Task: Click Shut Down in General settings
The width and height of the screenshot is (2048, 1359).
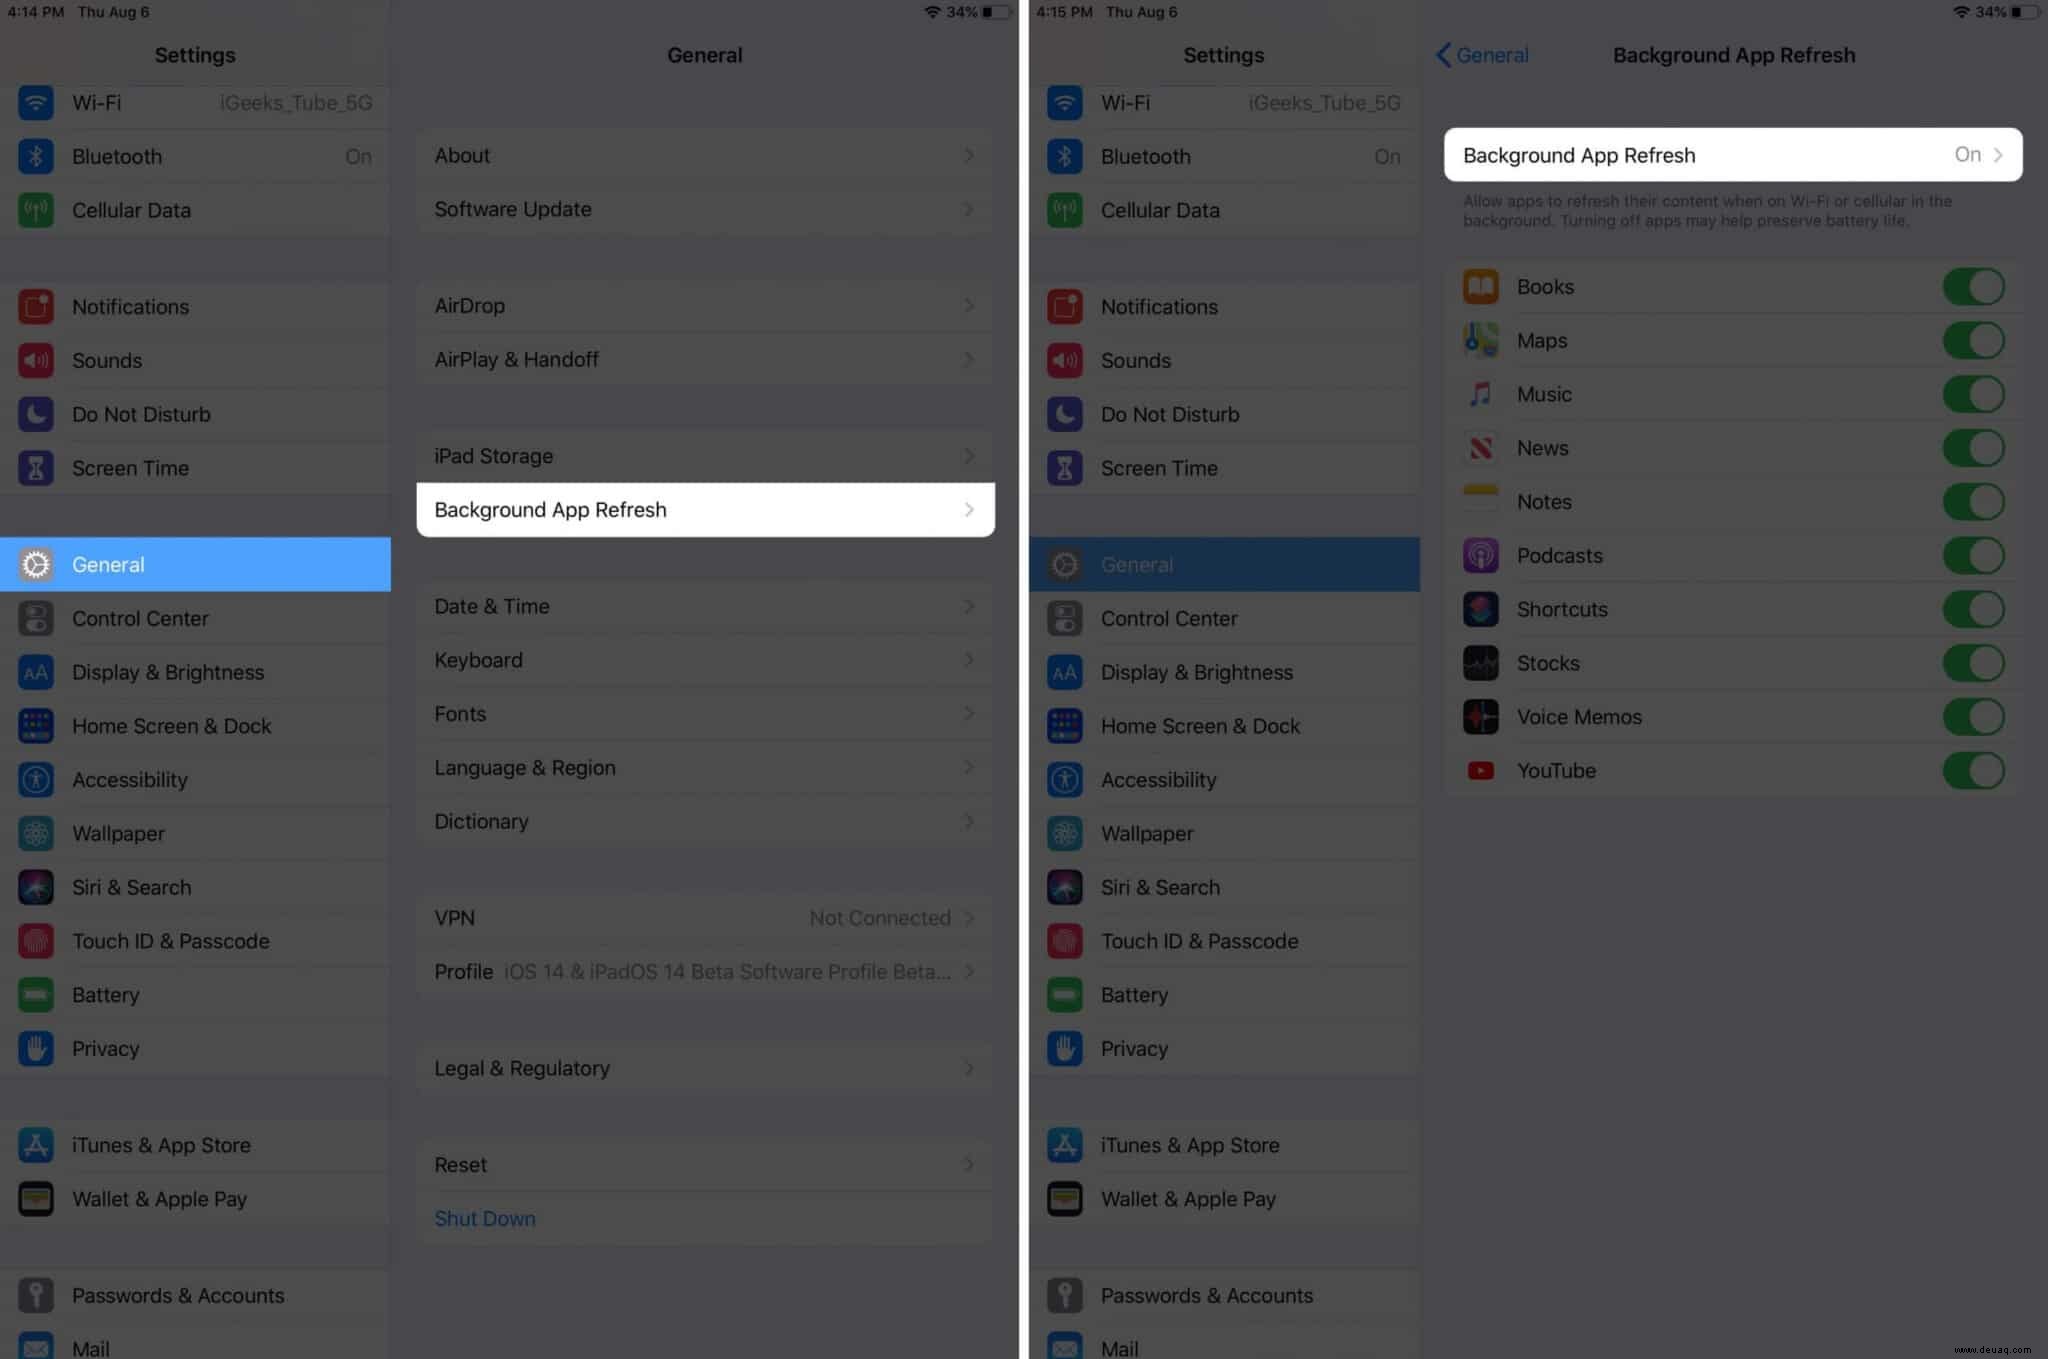Action: click(x=484, y=1218)
